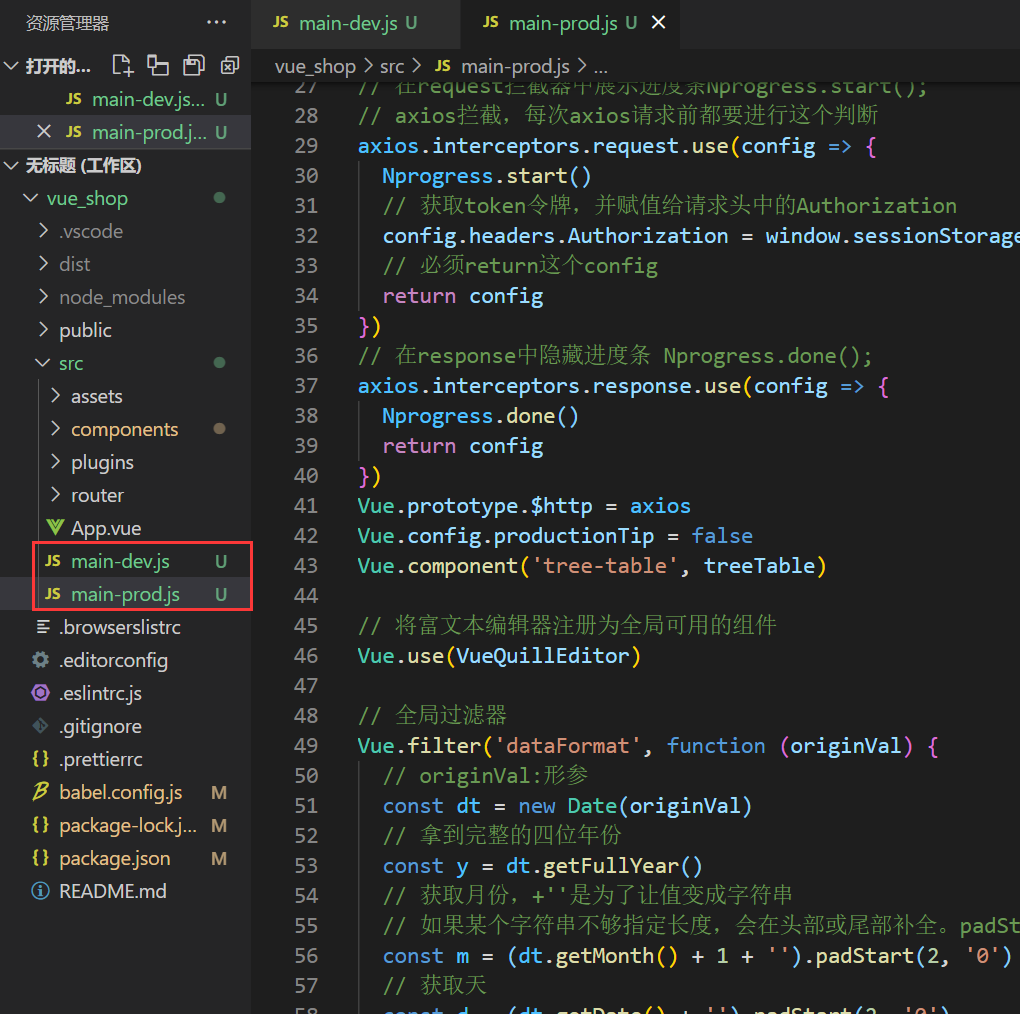Image resolution: width=1020 pixels, height=1014 pixels.
Task: Click the vue_shop breadcrumb segment
Action: (x=315, y=66)
